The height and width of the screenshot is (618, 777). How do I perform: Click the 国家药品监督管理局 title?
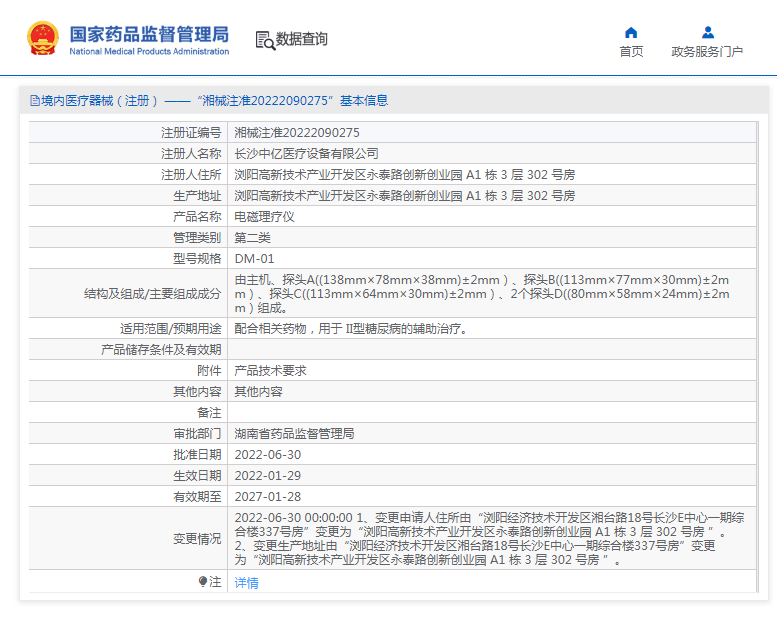coord(149,34)
